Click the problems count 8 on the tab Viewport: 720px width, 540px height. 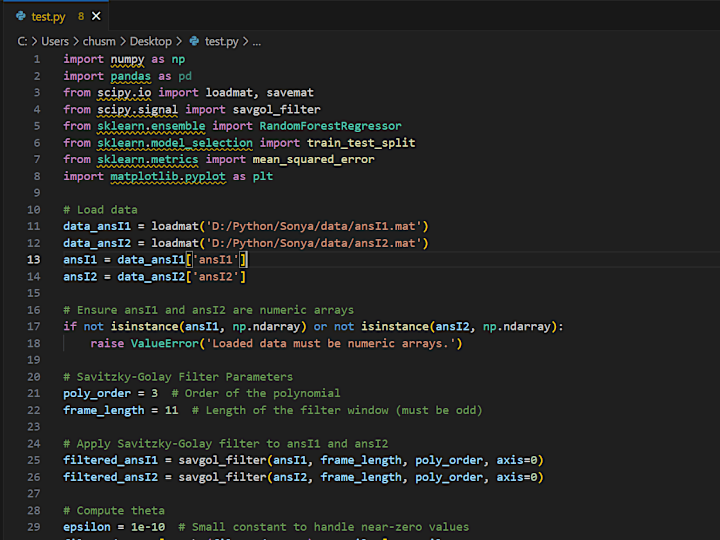click(81, 16)
